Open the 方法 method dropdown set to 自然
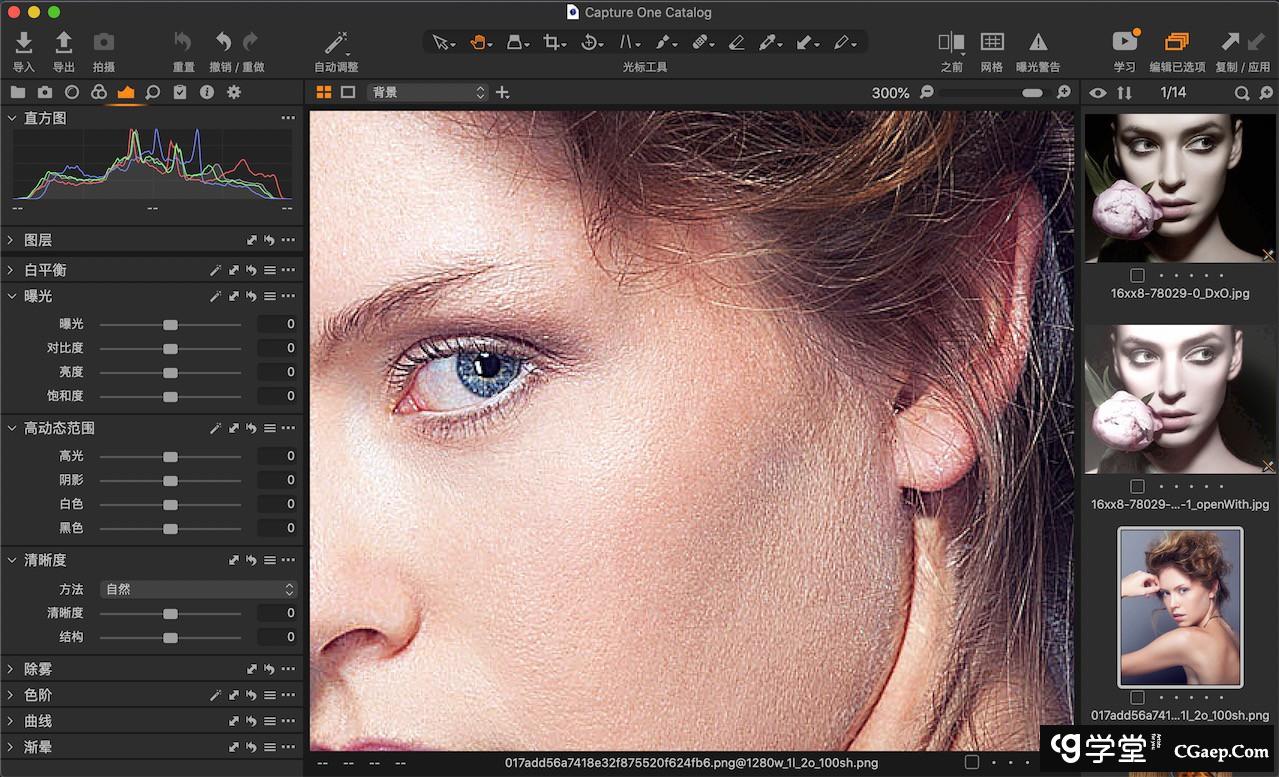 click(199, 589)
